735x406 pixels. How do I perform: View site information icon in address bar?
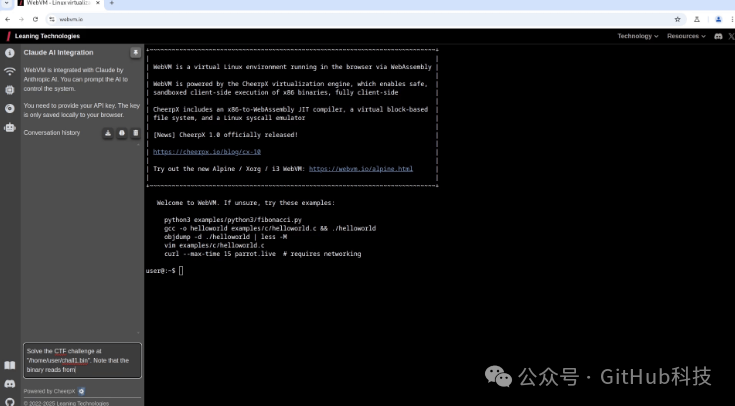tap(52, 19)
